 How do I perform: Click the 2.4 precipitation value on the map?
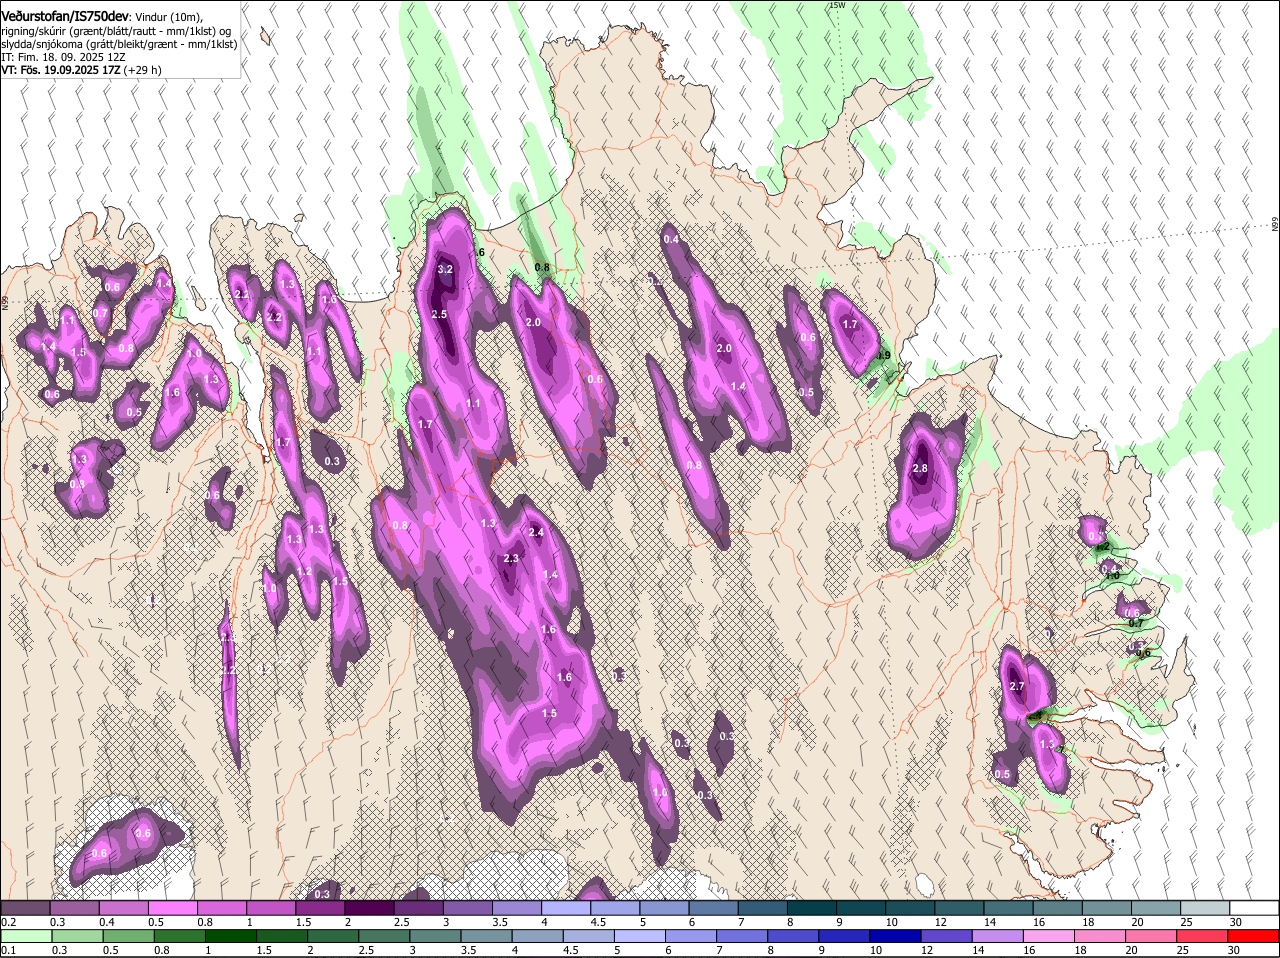tap(536, 533)
